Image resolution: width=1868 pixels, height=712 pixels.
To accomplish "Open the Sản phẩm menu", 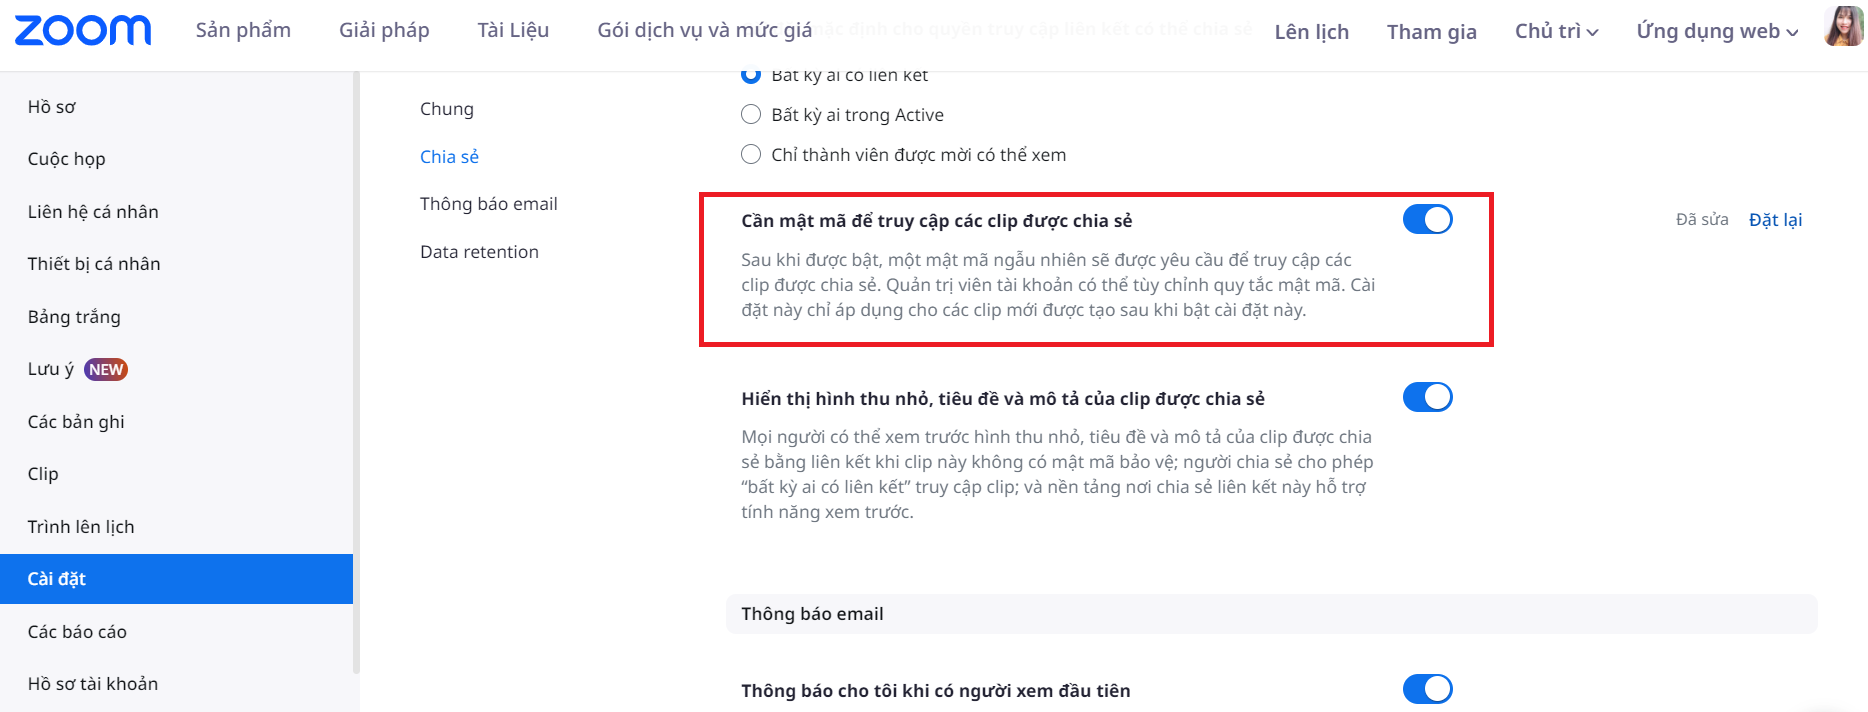I will tap(243, 31).
